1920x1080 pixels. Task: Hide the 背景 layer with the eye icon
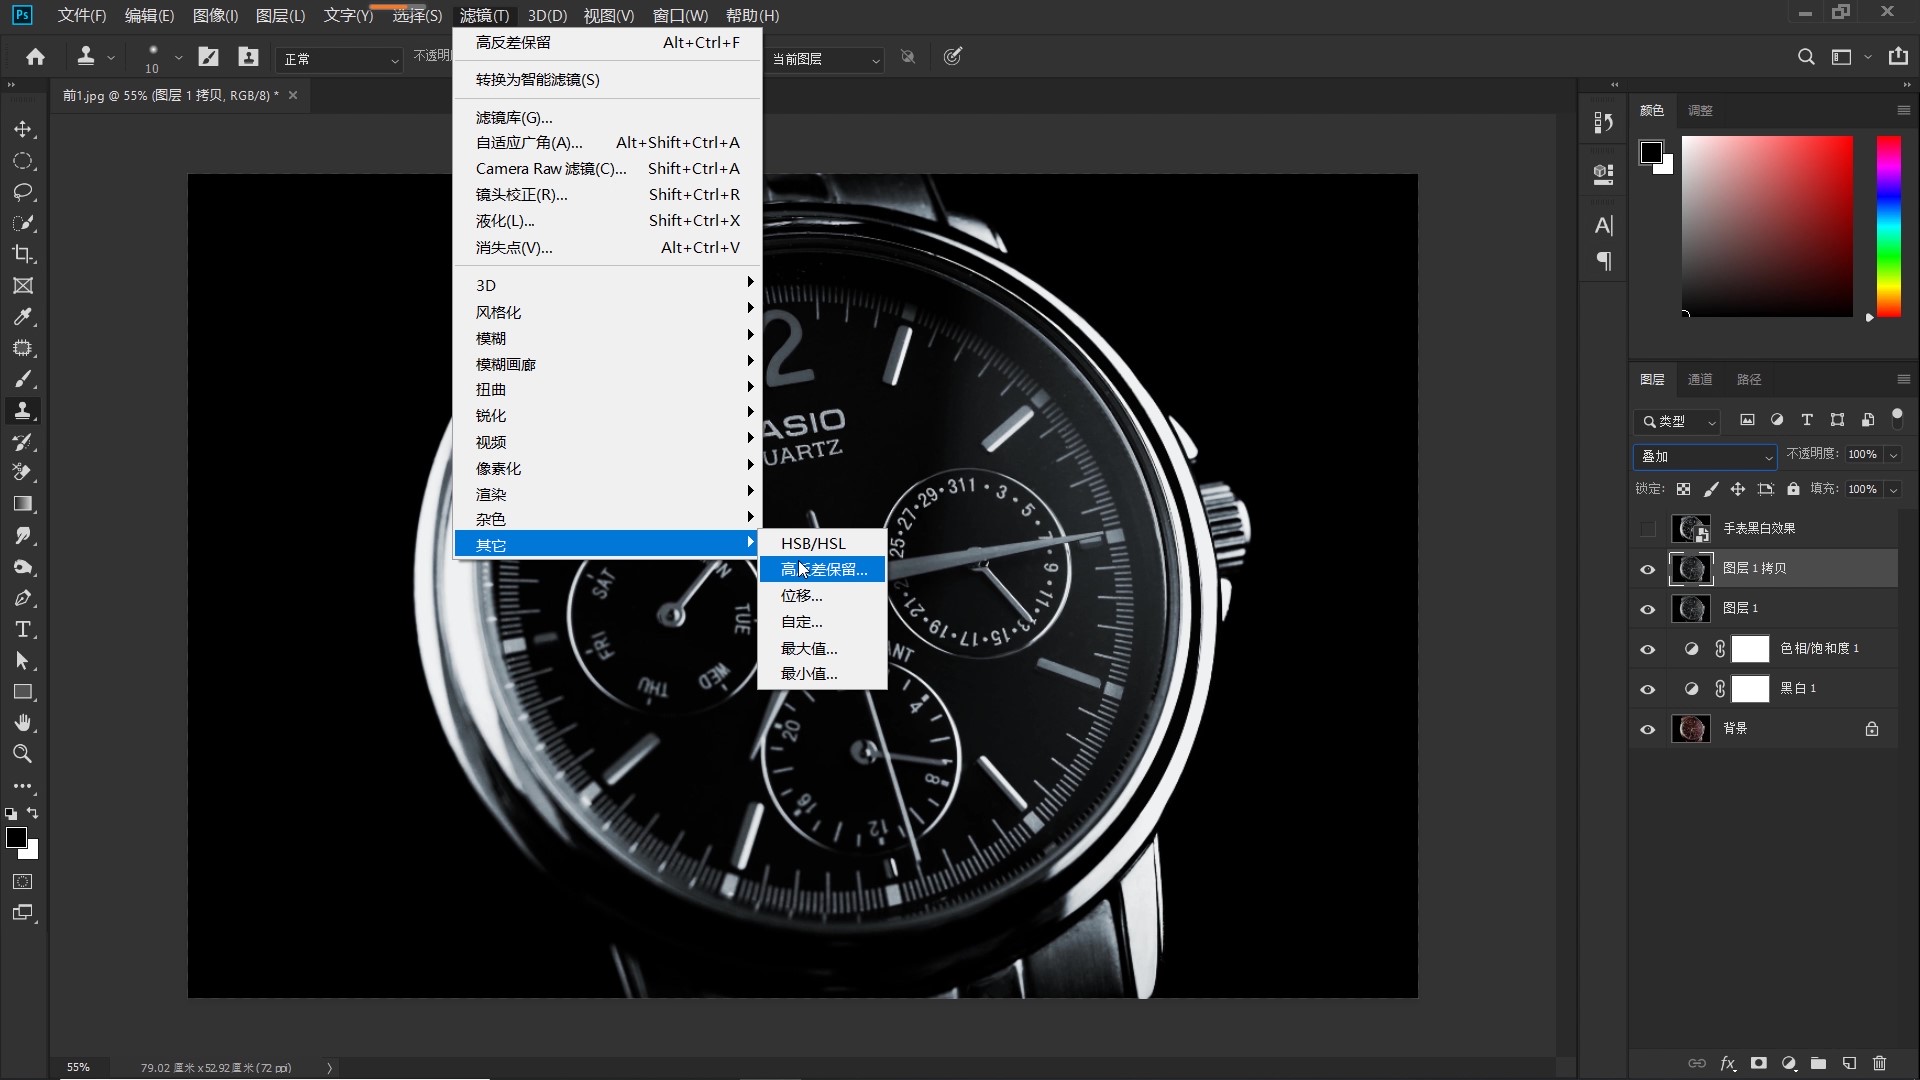pos(1648,729)
